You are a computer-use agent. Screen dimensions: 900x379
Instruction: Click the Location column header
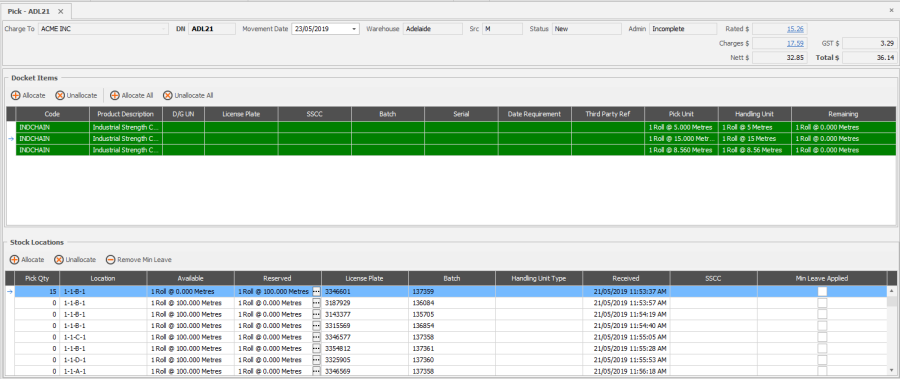click(x=103, y=279)
